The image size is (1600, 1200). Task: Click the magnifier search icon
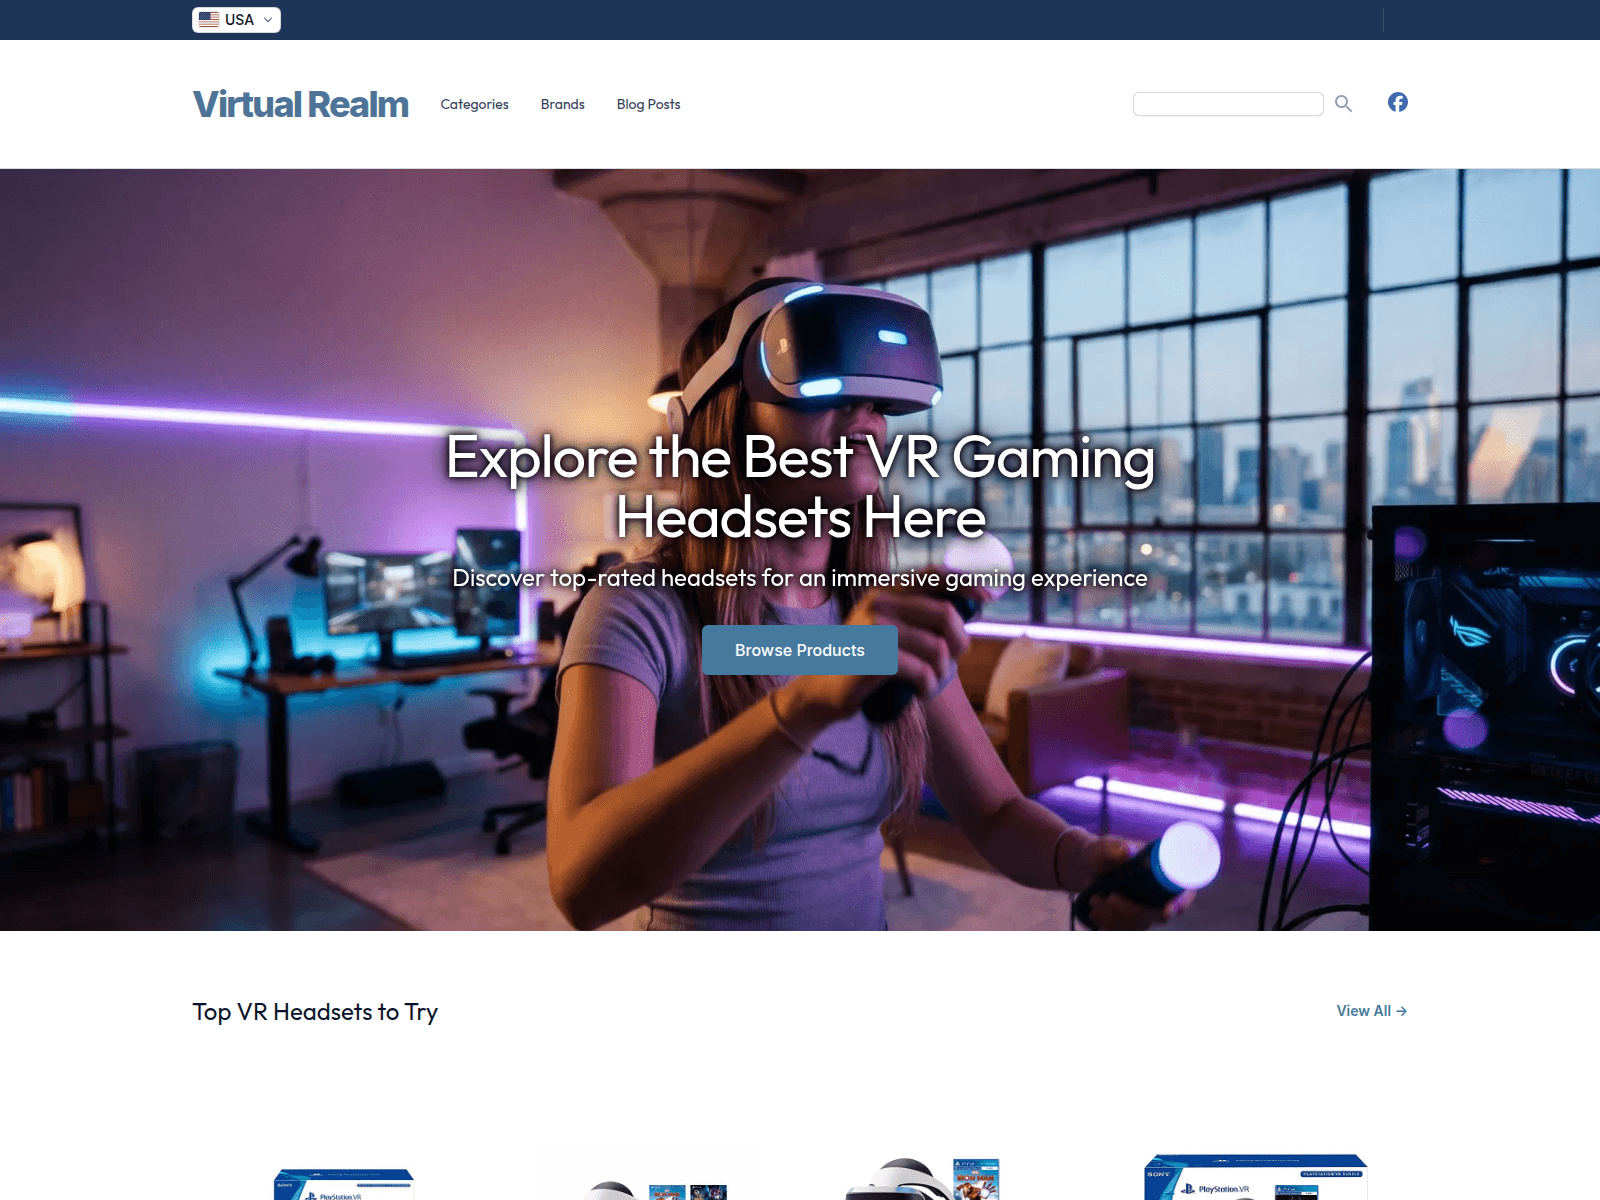1343,103
